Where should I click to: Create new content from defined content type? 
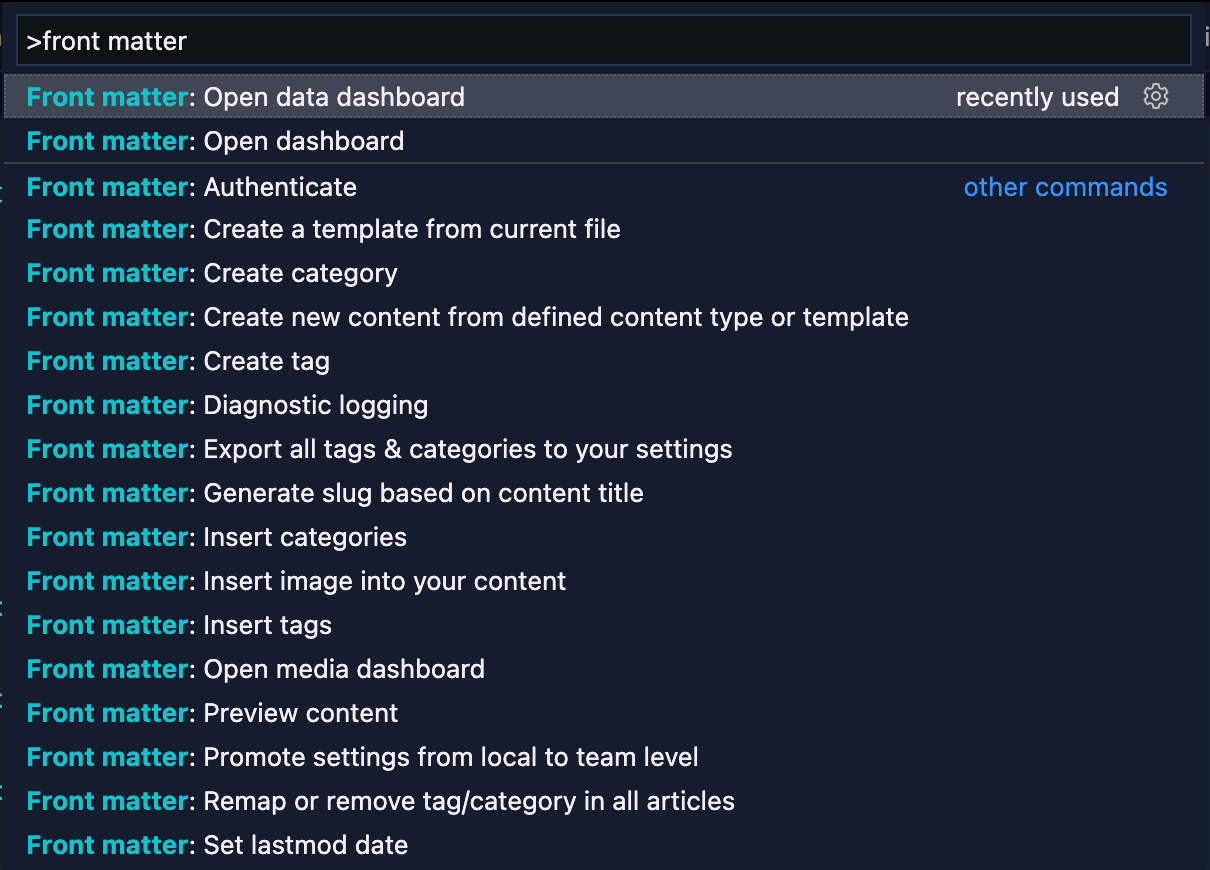tap(556, 317)
